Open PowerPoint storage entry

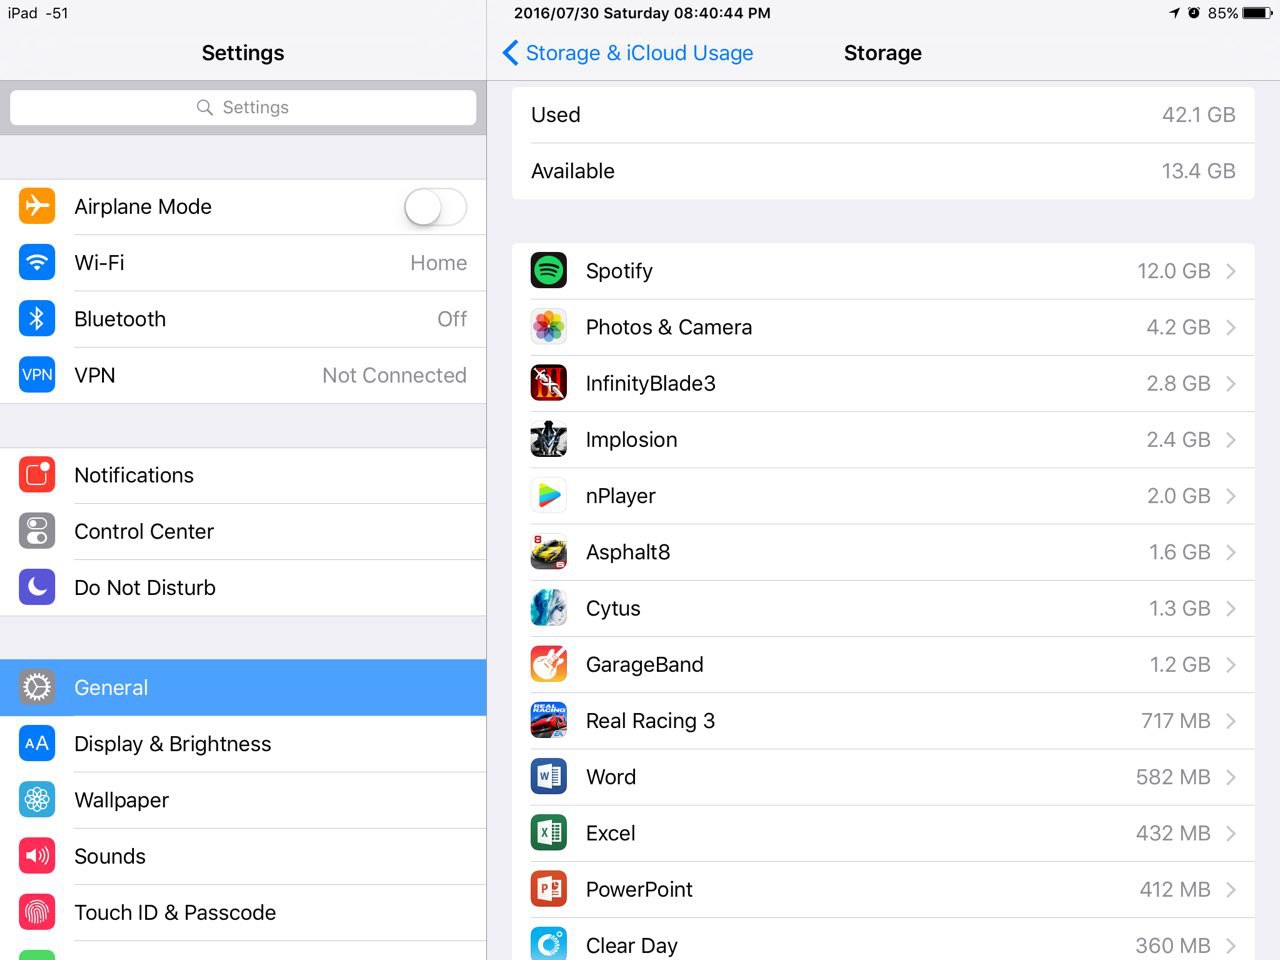coord(883,889)
